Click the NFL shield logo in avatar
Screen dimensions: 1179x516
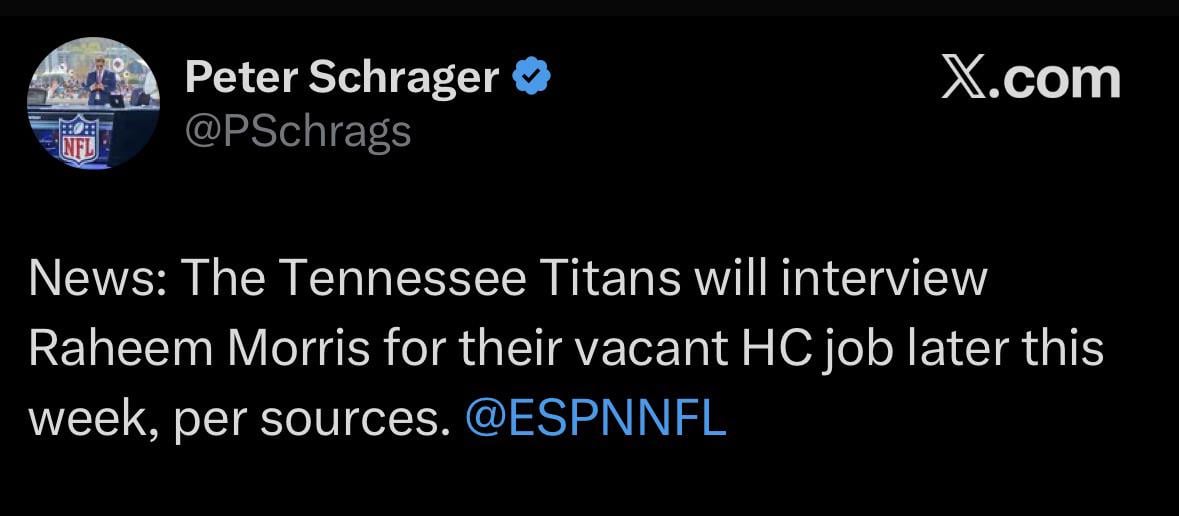[79, 141]
